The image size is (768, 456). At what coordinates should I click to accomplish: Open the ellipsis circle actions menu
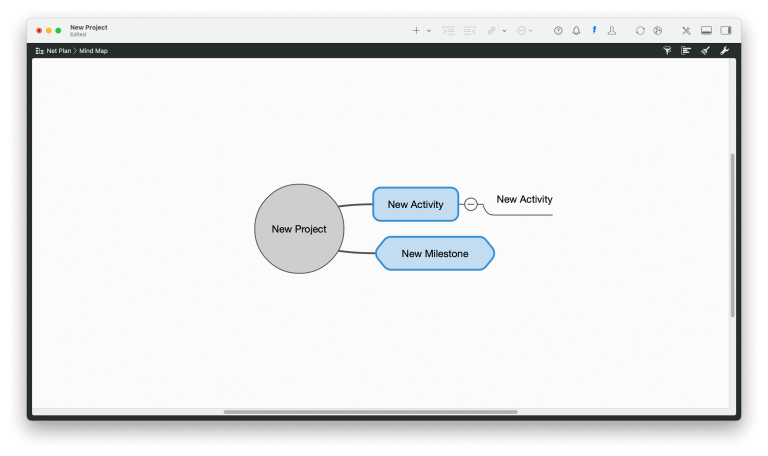point(522,30)
